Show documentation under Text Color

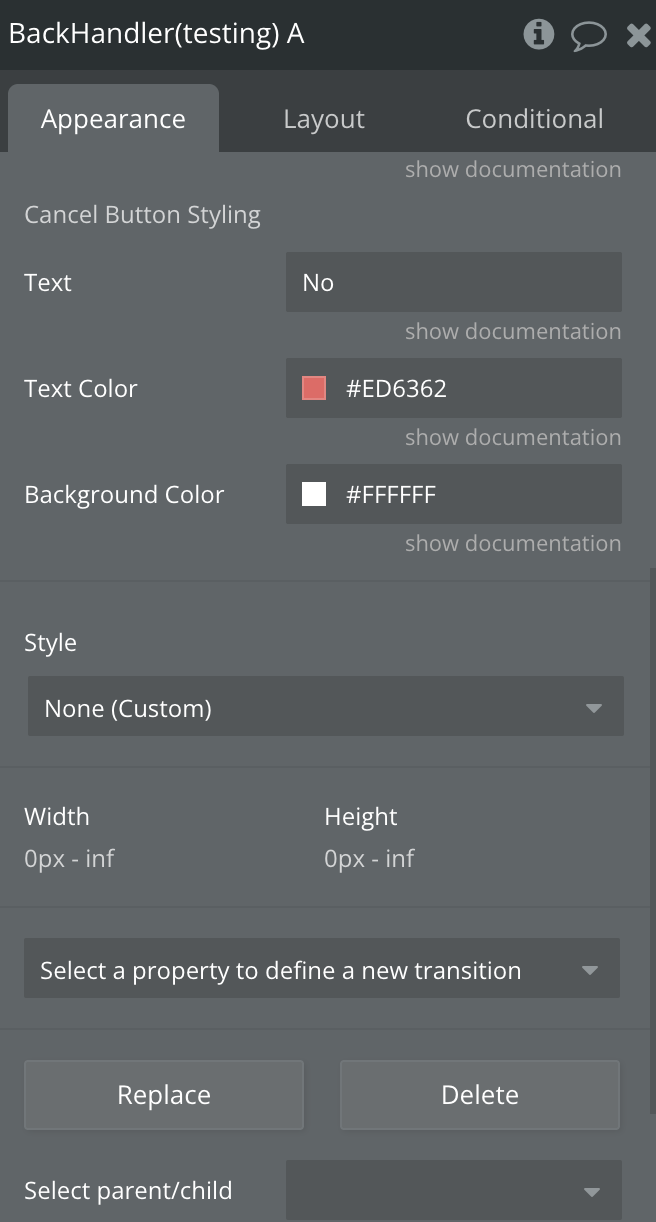tap(513, 437)
